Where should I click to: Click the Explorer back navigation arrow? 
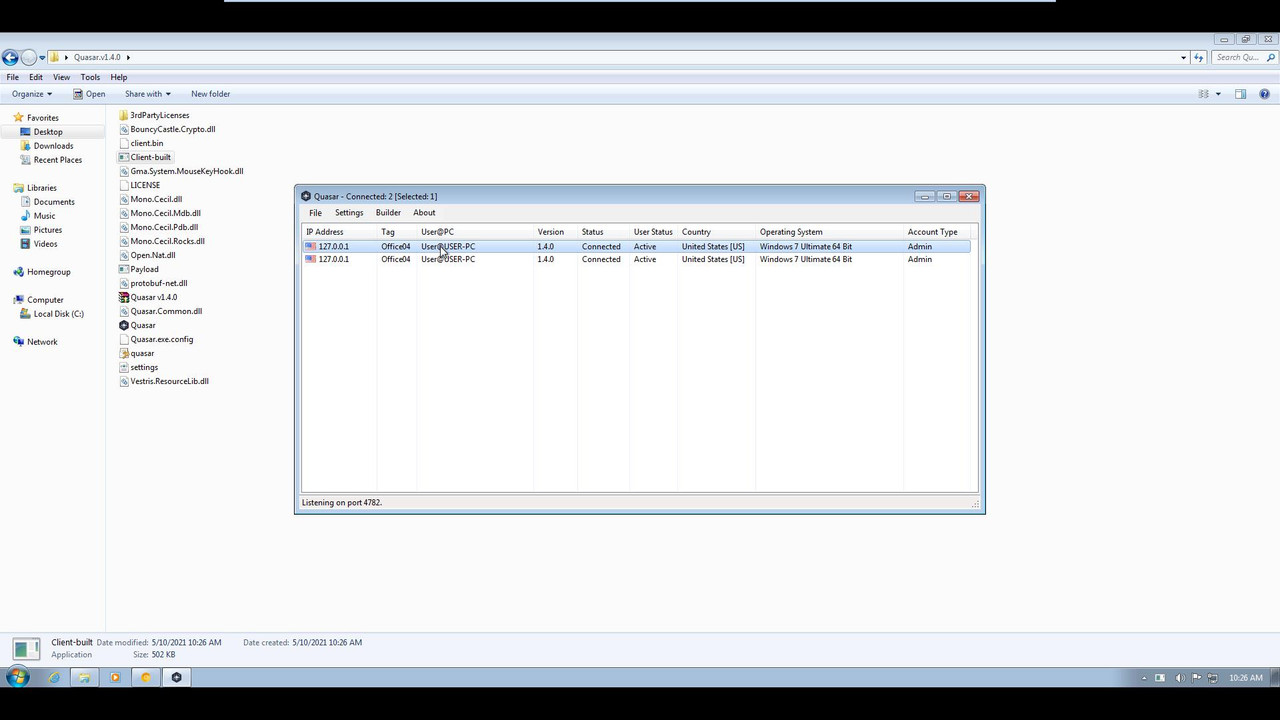(10, 57)
